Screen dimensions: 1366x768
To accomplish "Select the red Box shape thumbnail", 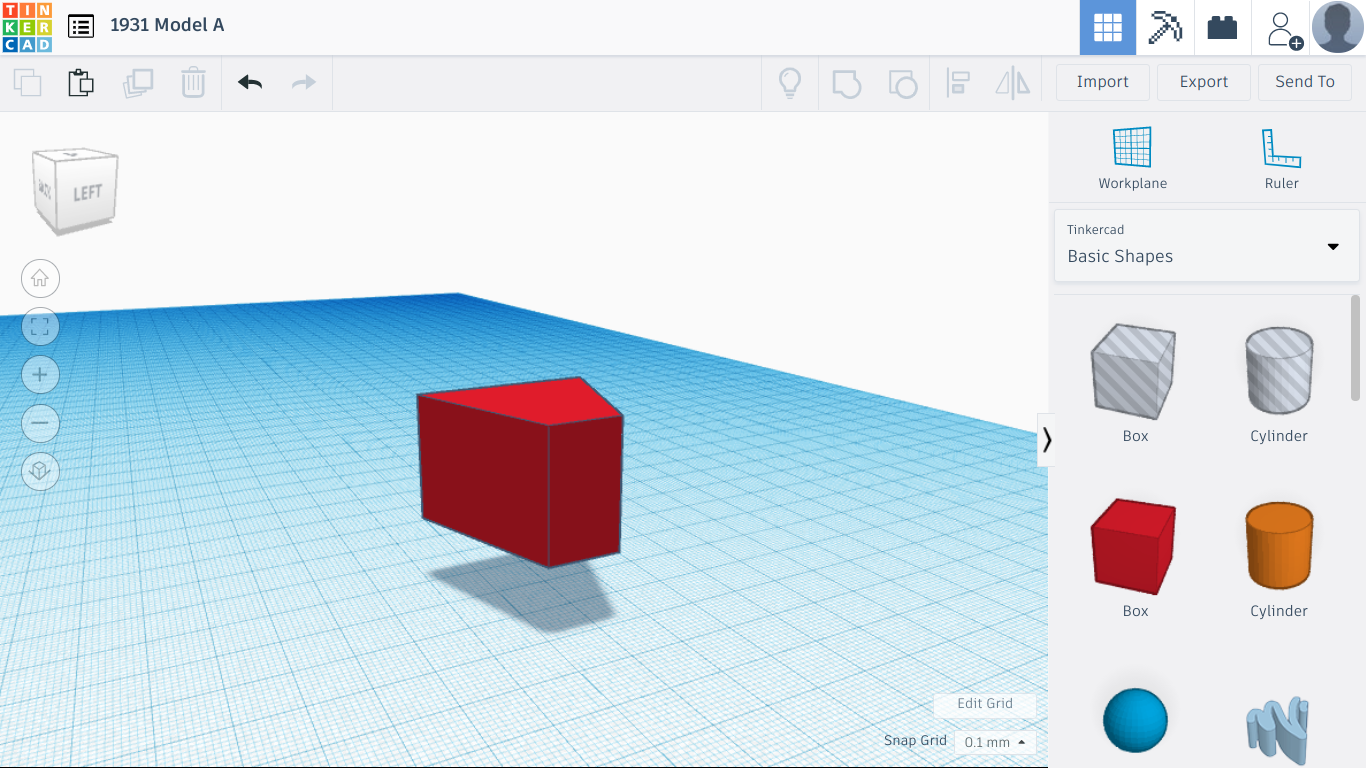I will click(1134, 546).
